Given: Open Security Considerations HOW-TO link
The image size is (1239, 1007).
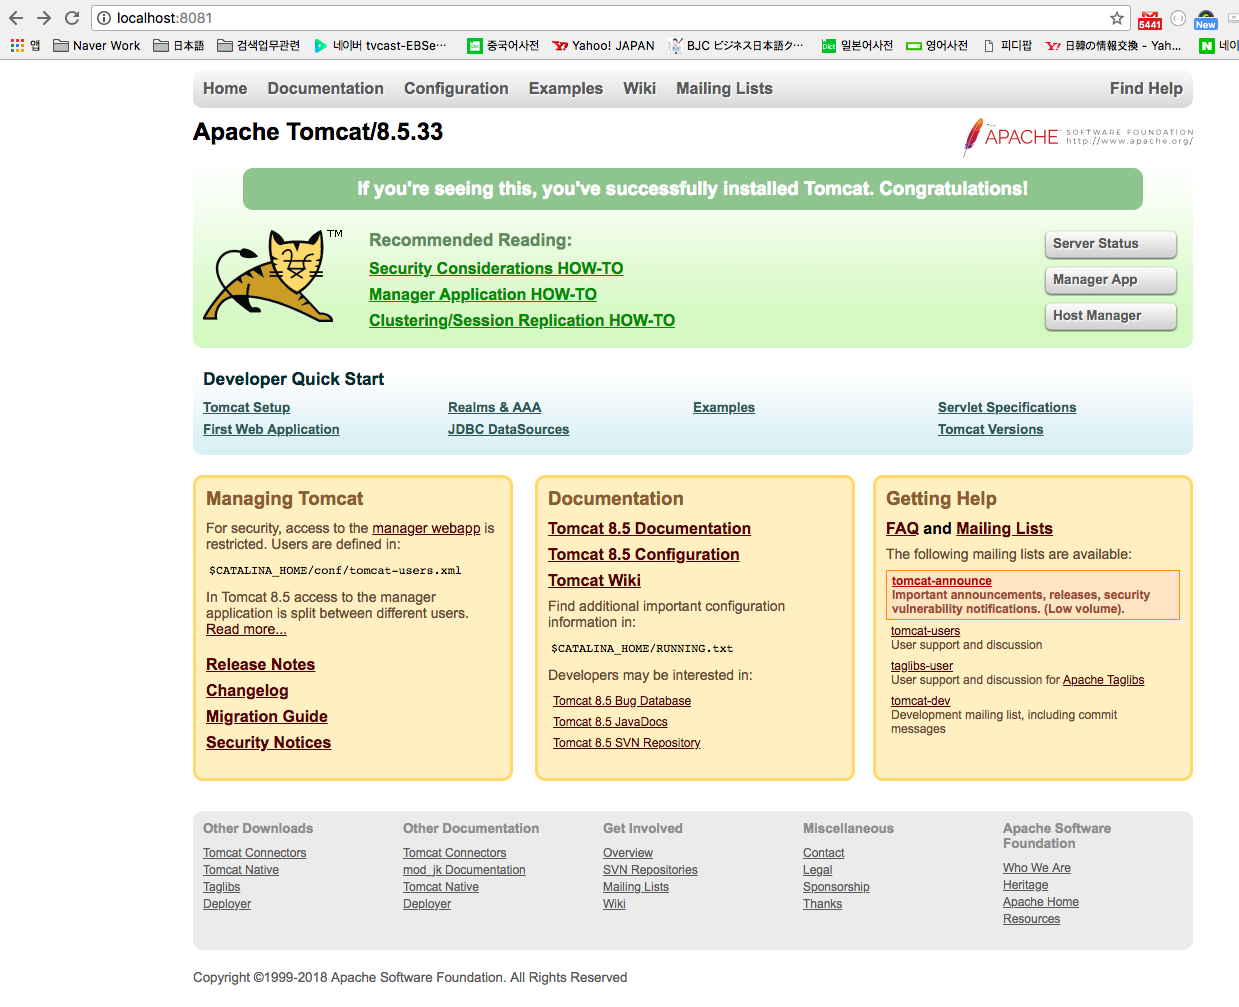Looking at the screenshot, I should click(x=496, y=268).
